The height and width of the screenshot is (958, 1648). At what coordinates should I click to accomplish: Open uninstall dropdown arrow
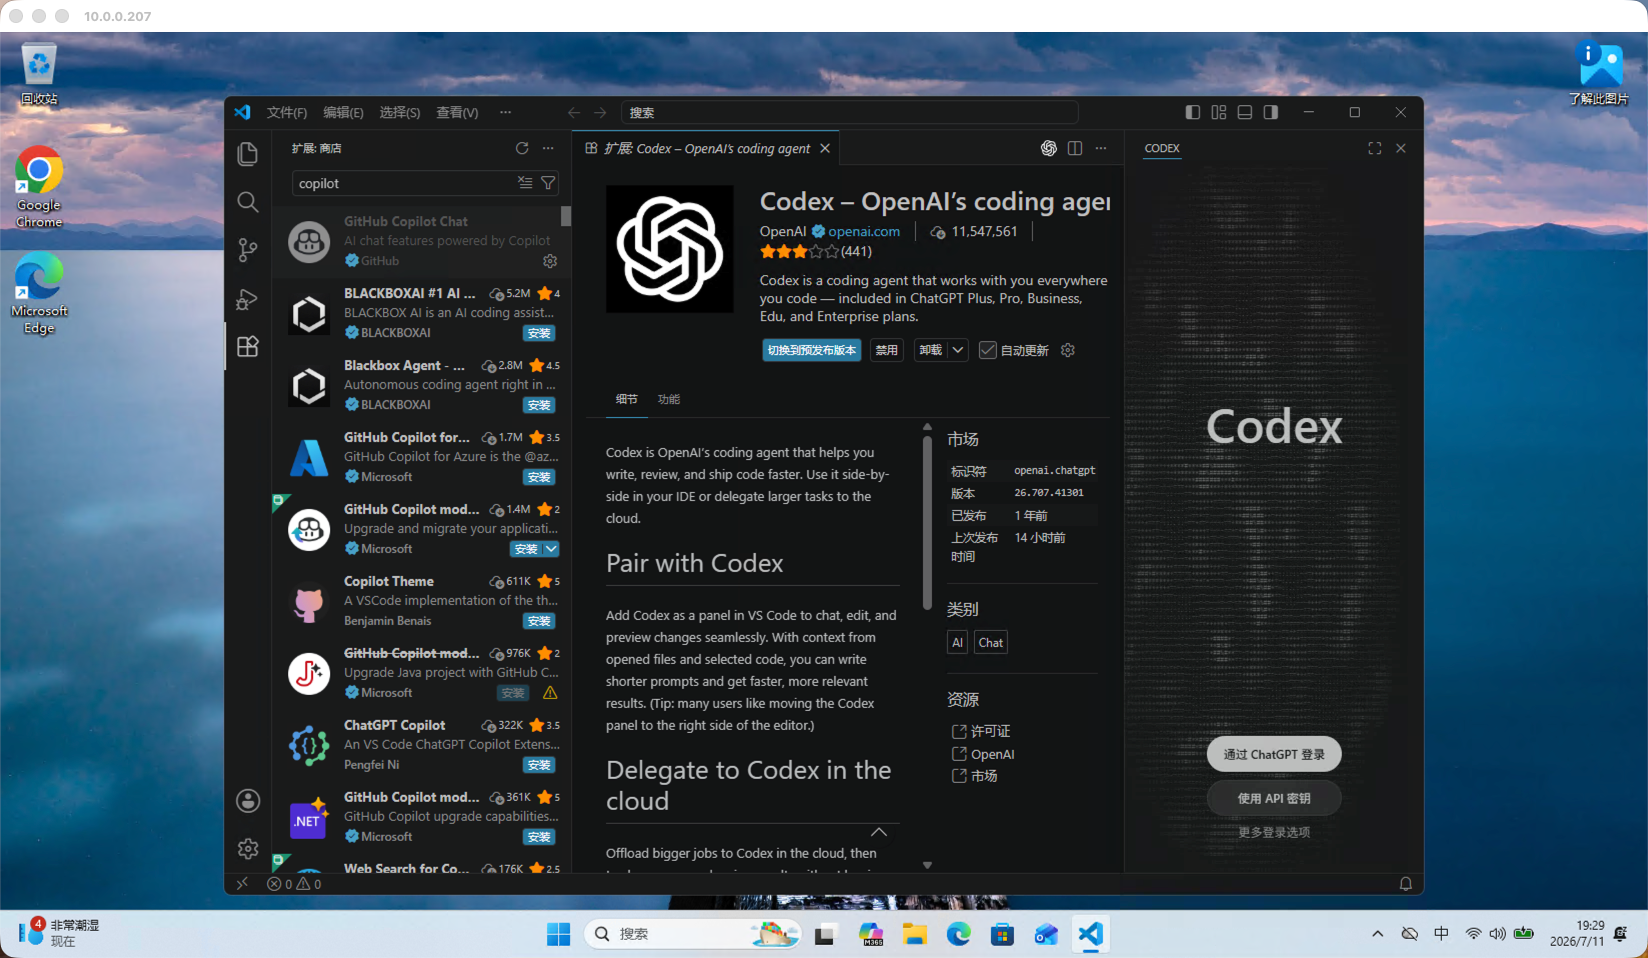(x=958, y=350)
